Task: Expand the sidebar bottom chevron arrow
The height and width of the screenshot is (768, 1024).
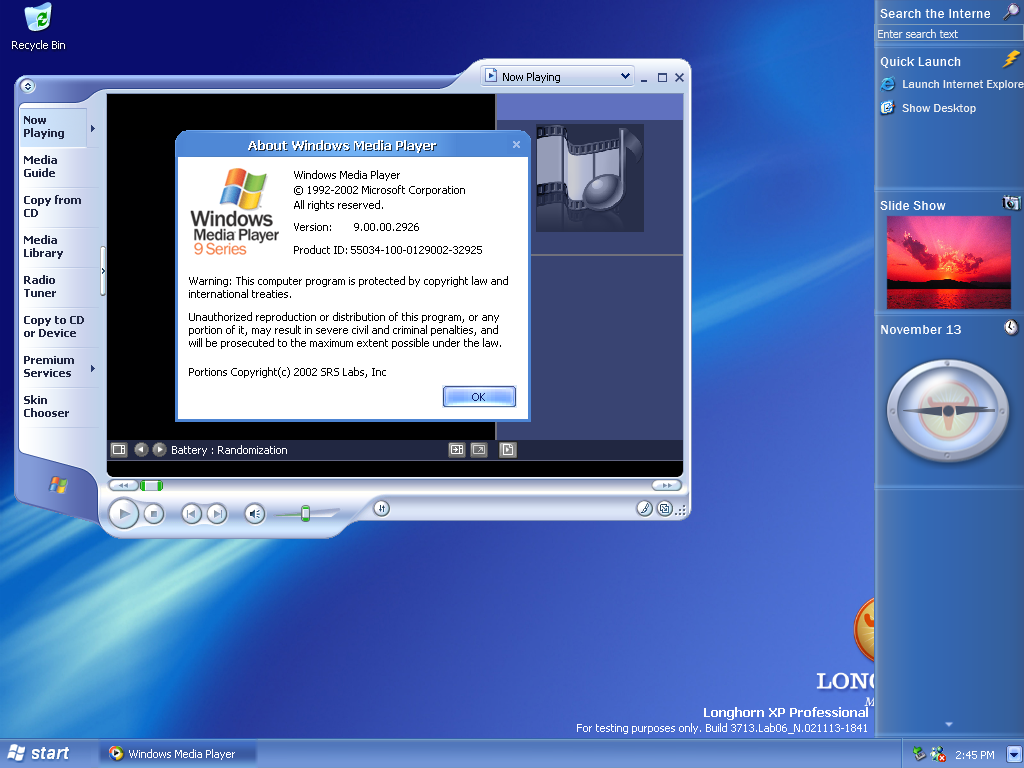Action: tap(949, 724)
